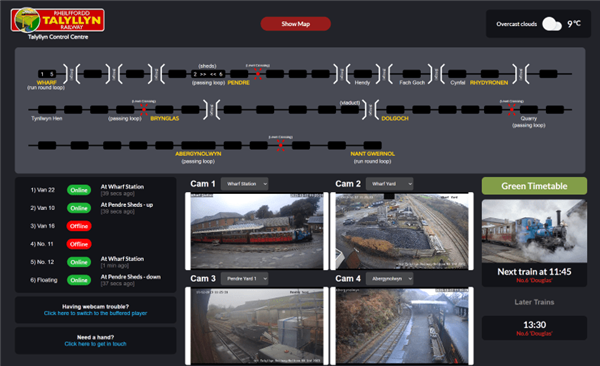Click the Online status of Van 22

(x=79, y=190)
